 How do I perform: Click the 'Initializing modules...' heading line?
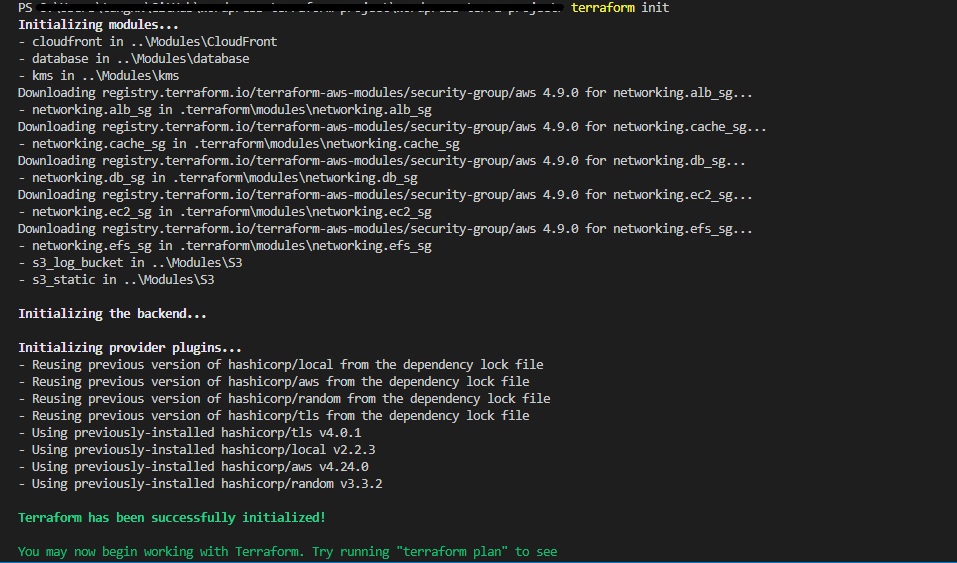pyautogui.click(x=99, y=25)
